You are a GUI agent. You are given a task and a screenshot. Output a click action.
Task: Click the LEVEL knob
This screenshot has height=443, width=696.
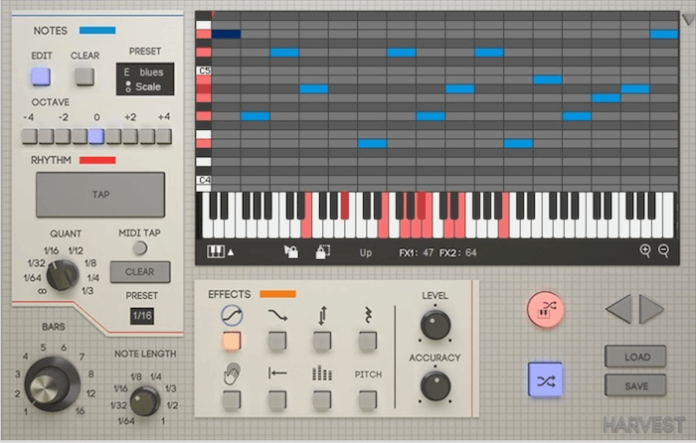(435, 324)
